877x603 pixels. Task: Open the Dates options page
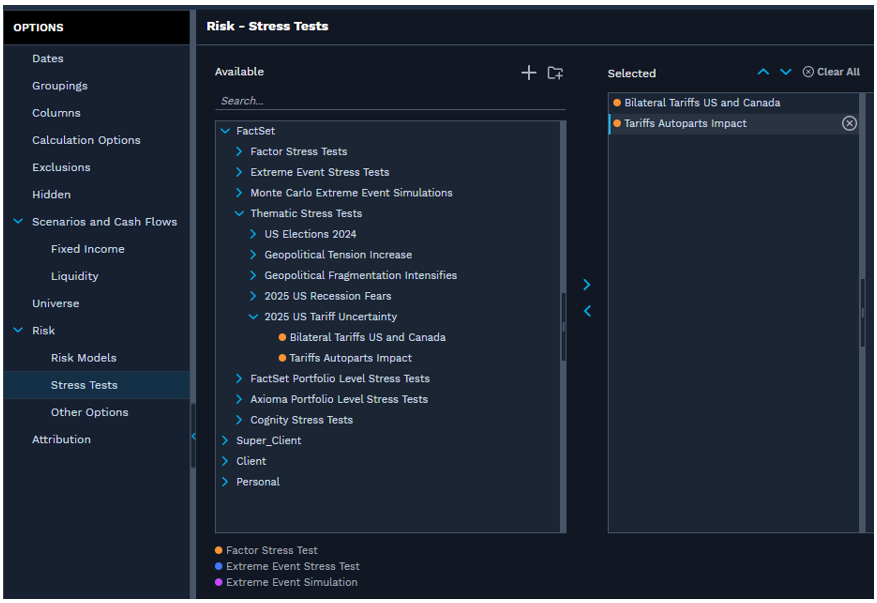pyautogui.click(x=48, y=59)
